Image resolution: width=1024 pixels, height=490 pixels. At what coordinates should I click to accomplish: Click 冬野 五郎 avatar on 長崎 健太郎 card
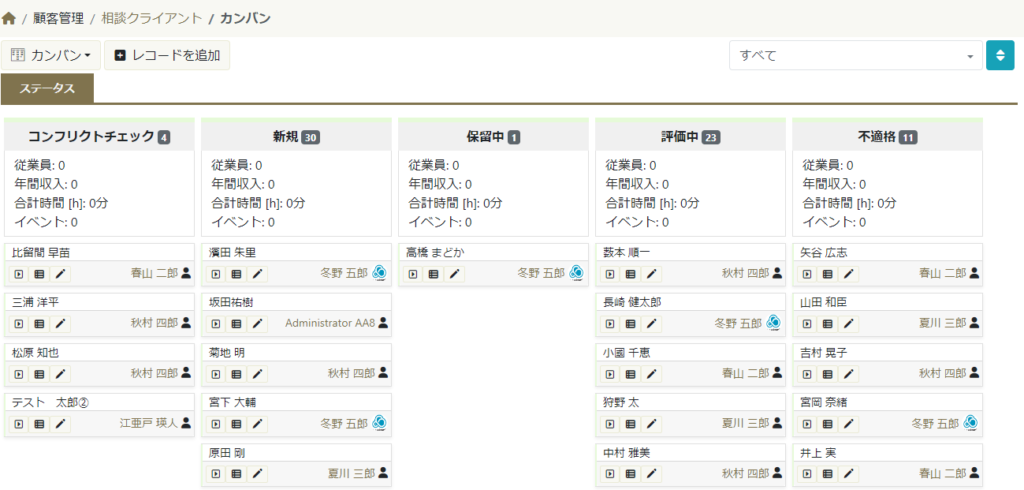pos(774,323)
